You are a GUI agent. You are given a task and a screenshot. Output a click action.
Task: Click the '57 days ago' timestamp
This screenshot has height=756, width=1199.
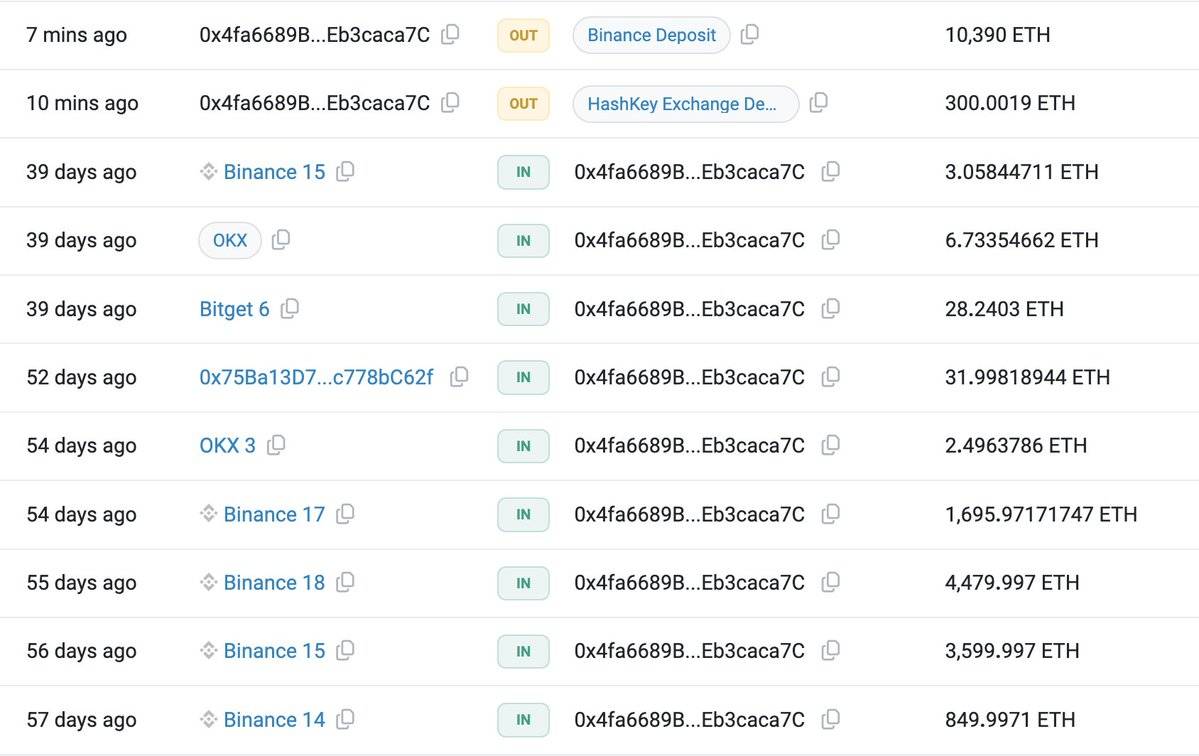point(81,719)
